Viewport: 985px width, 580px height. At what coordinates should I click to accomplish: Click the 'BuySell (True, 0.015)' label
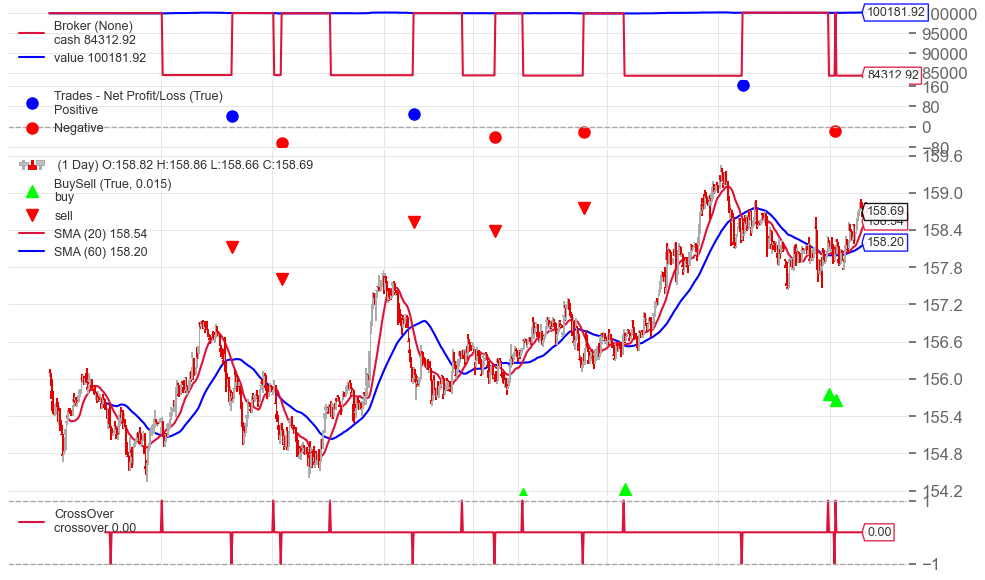point(112,183)
